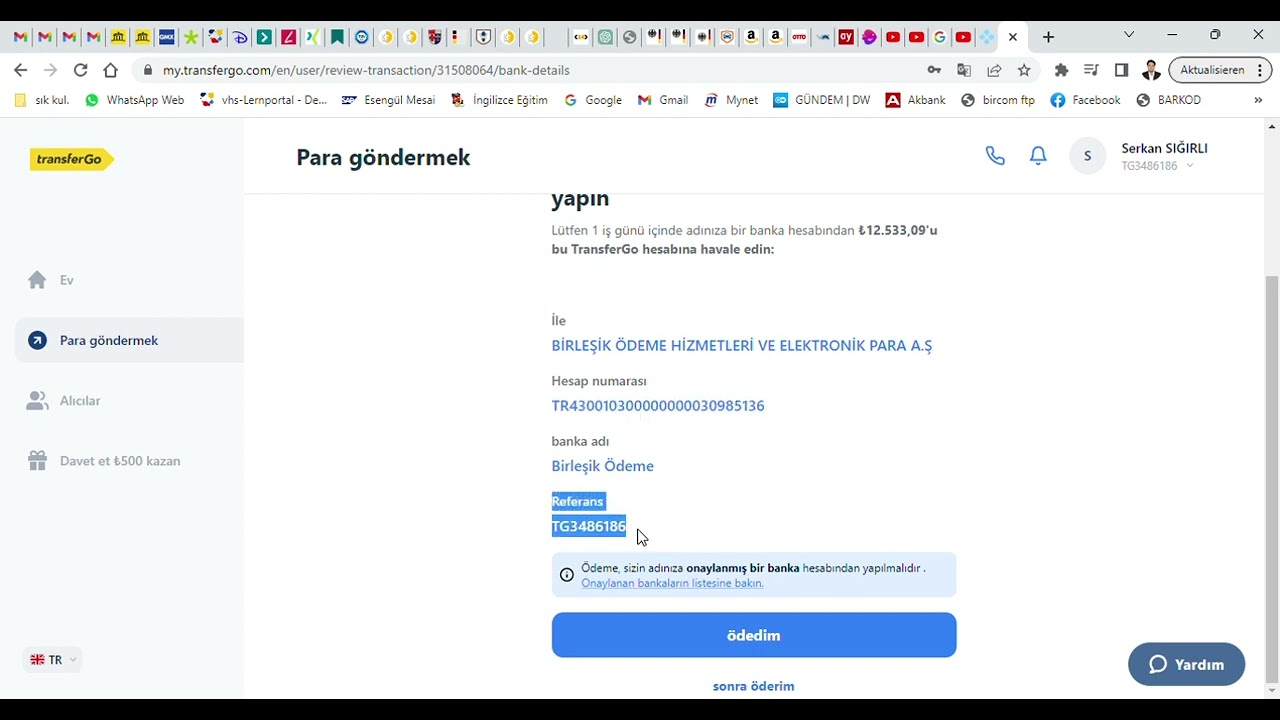Open the Akbank bookmark
1280x720 pixels.
[916, 100]
